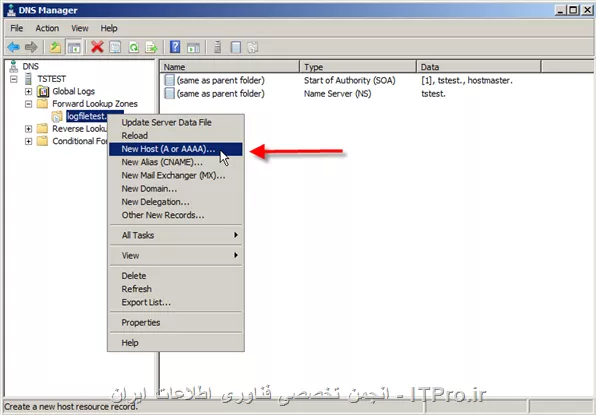
Task: Click the Name Server record icon
Action: [x=169, y=93]
